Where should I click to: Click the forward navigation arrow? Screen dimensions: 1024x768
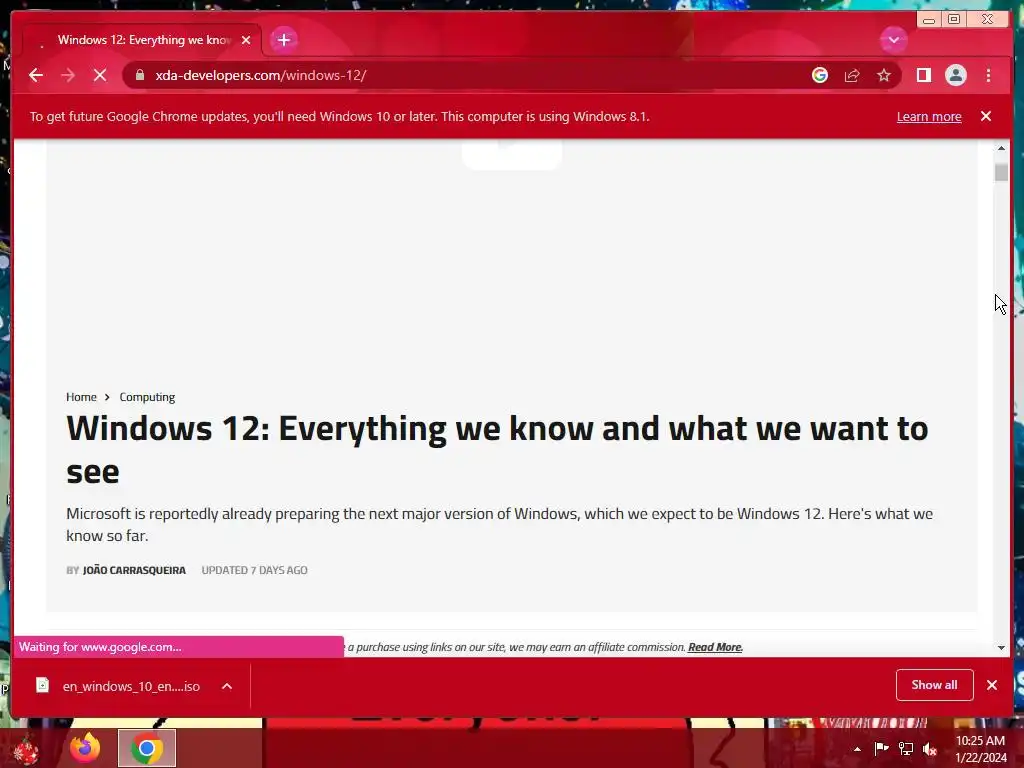(68, 75)
